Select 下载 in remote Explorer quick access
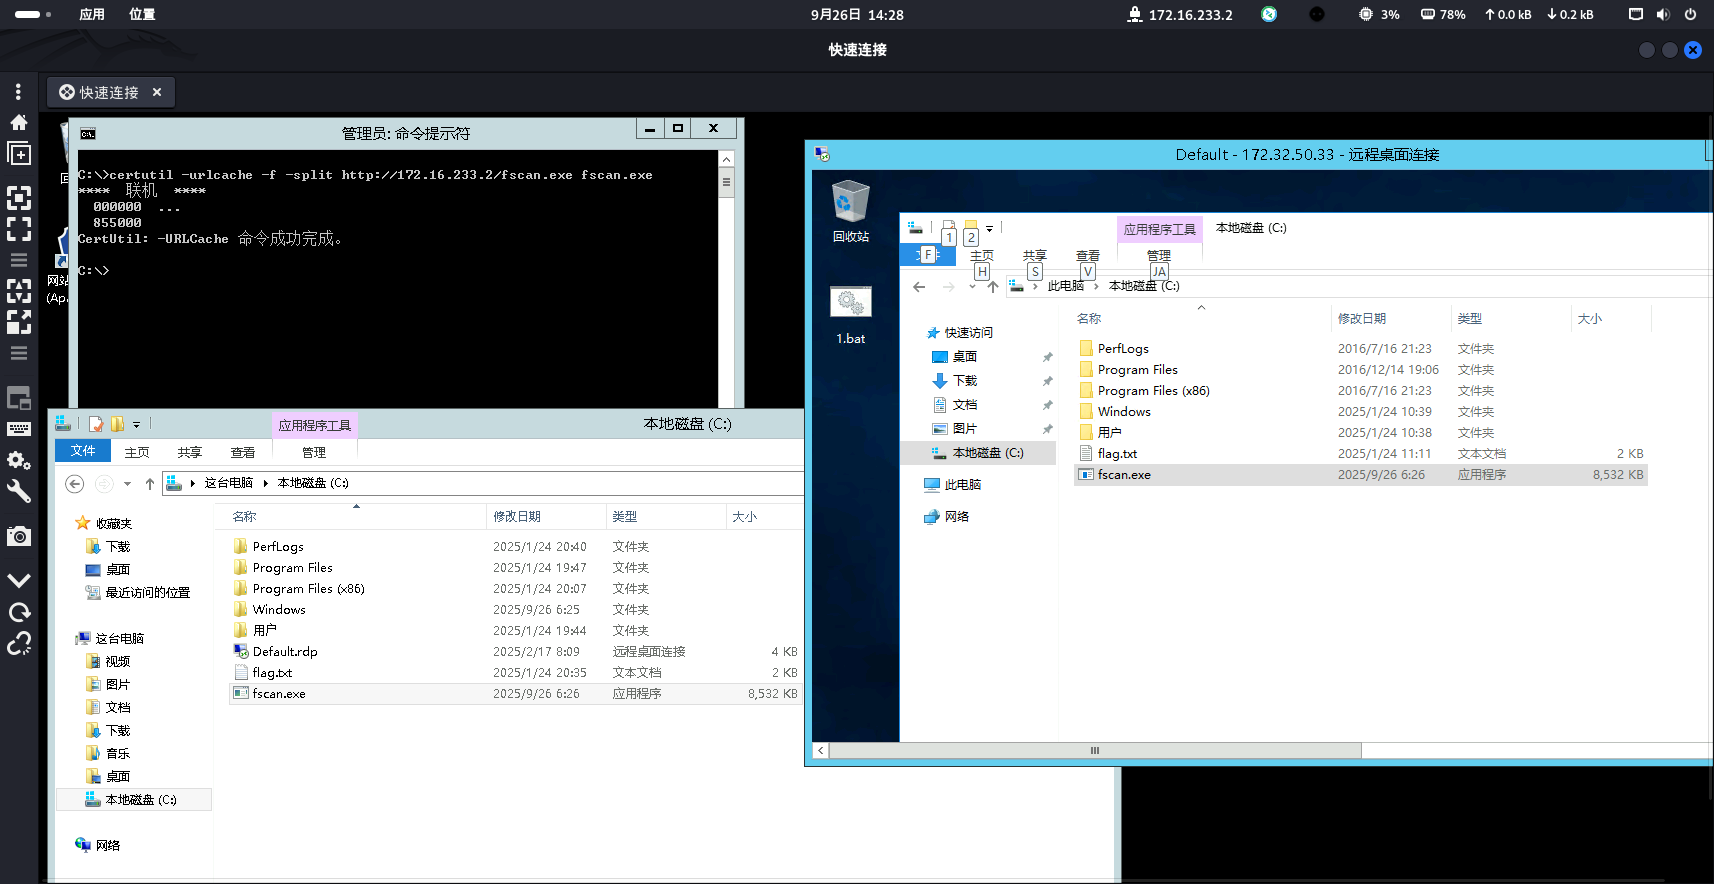 click(x=955, y=380)
